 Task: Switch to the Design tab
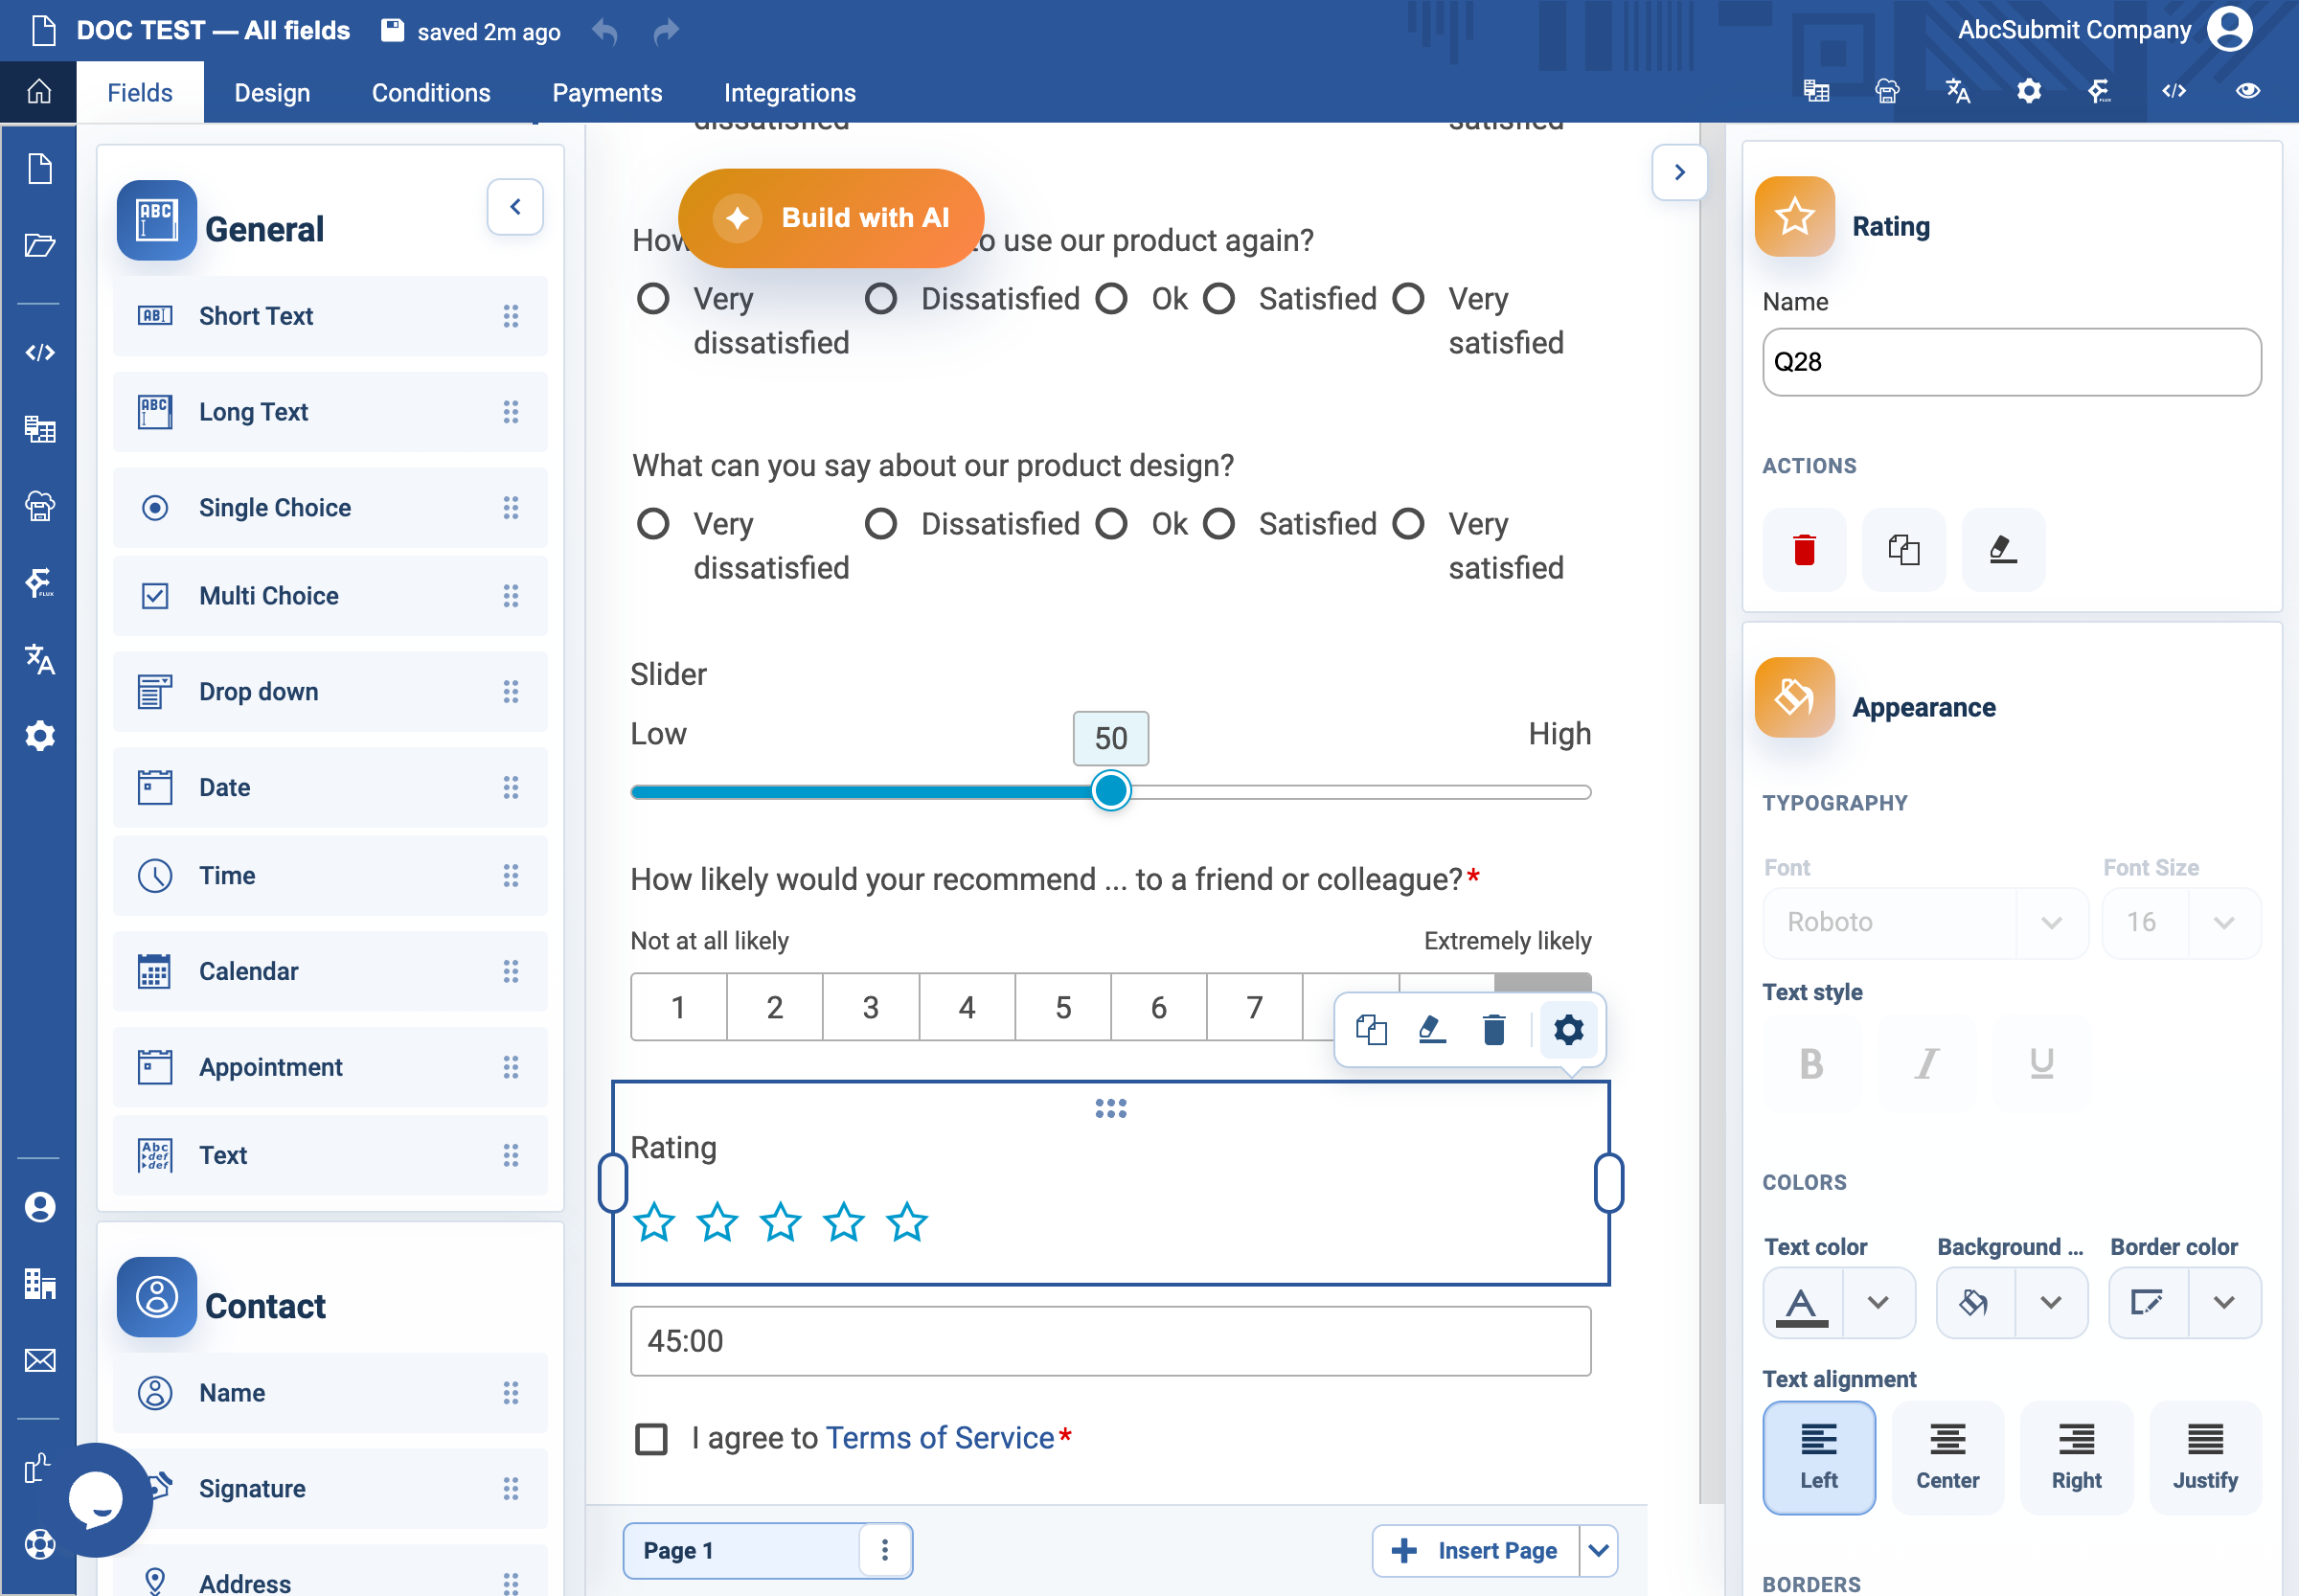pos(272,93)
